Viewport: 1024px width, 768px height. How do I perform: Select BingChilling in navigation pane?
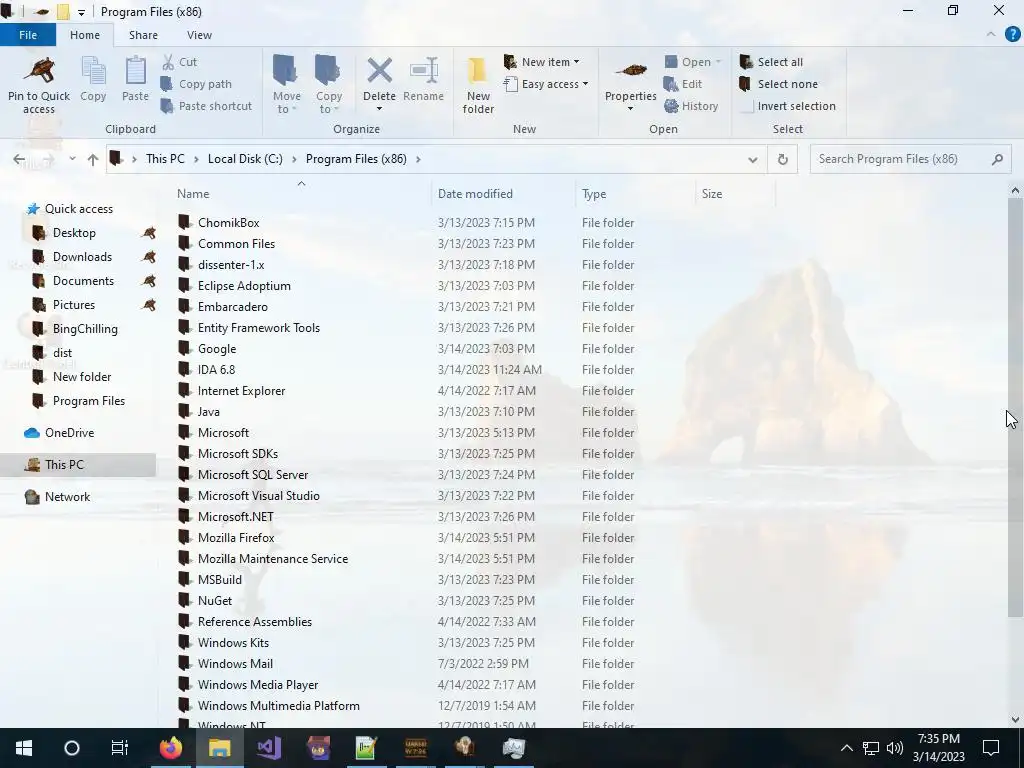pyautogui.click(x=85, y=328)
